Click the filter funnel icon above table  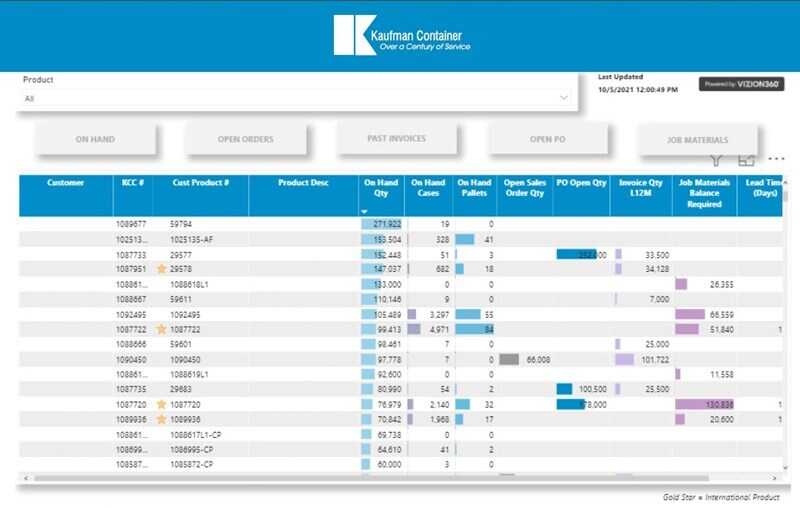[x=717, y=160]
